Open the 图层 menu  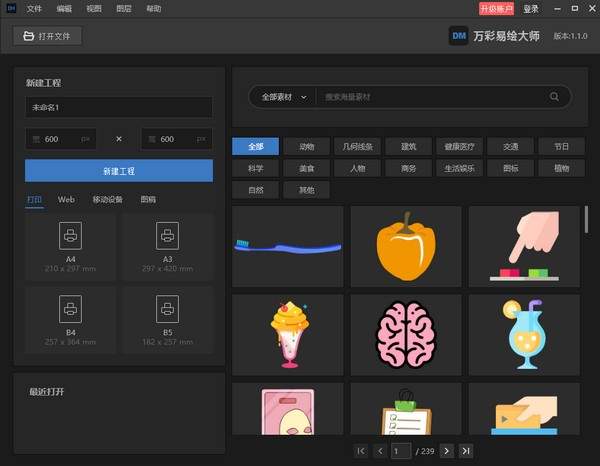click(123, 9)
